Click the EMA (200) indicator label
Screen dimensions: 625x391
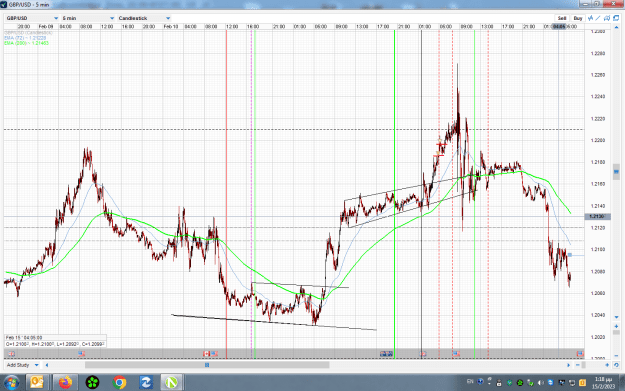pos(27,43)
